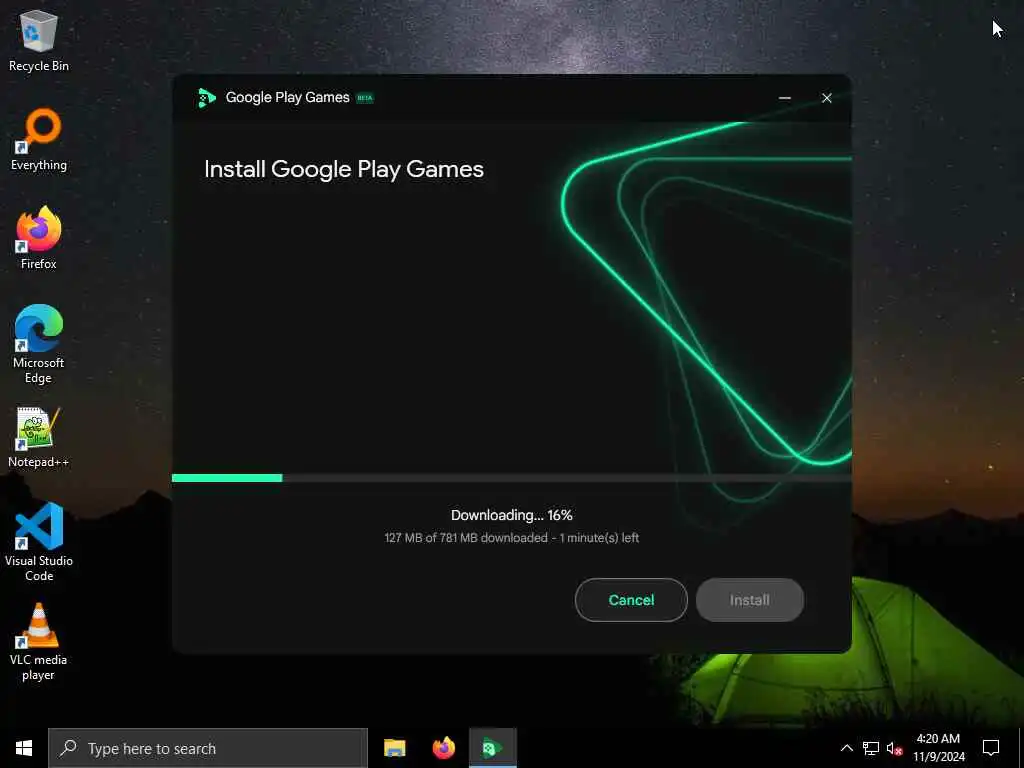The image size is (1024, 768).
Task: Click the BETA badge in the title bar
Action: click(364, 98)
